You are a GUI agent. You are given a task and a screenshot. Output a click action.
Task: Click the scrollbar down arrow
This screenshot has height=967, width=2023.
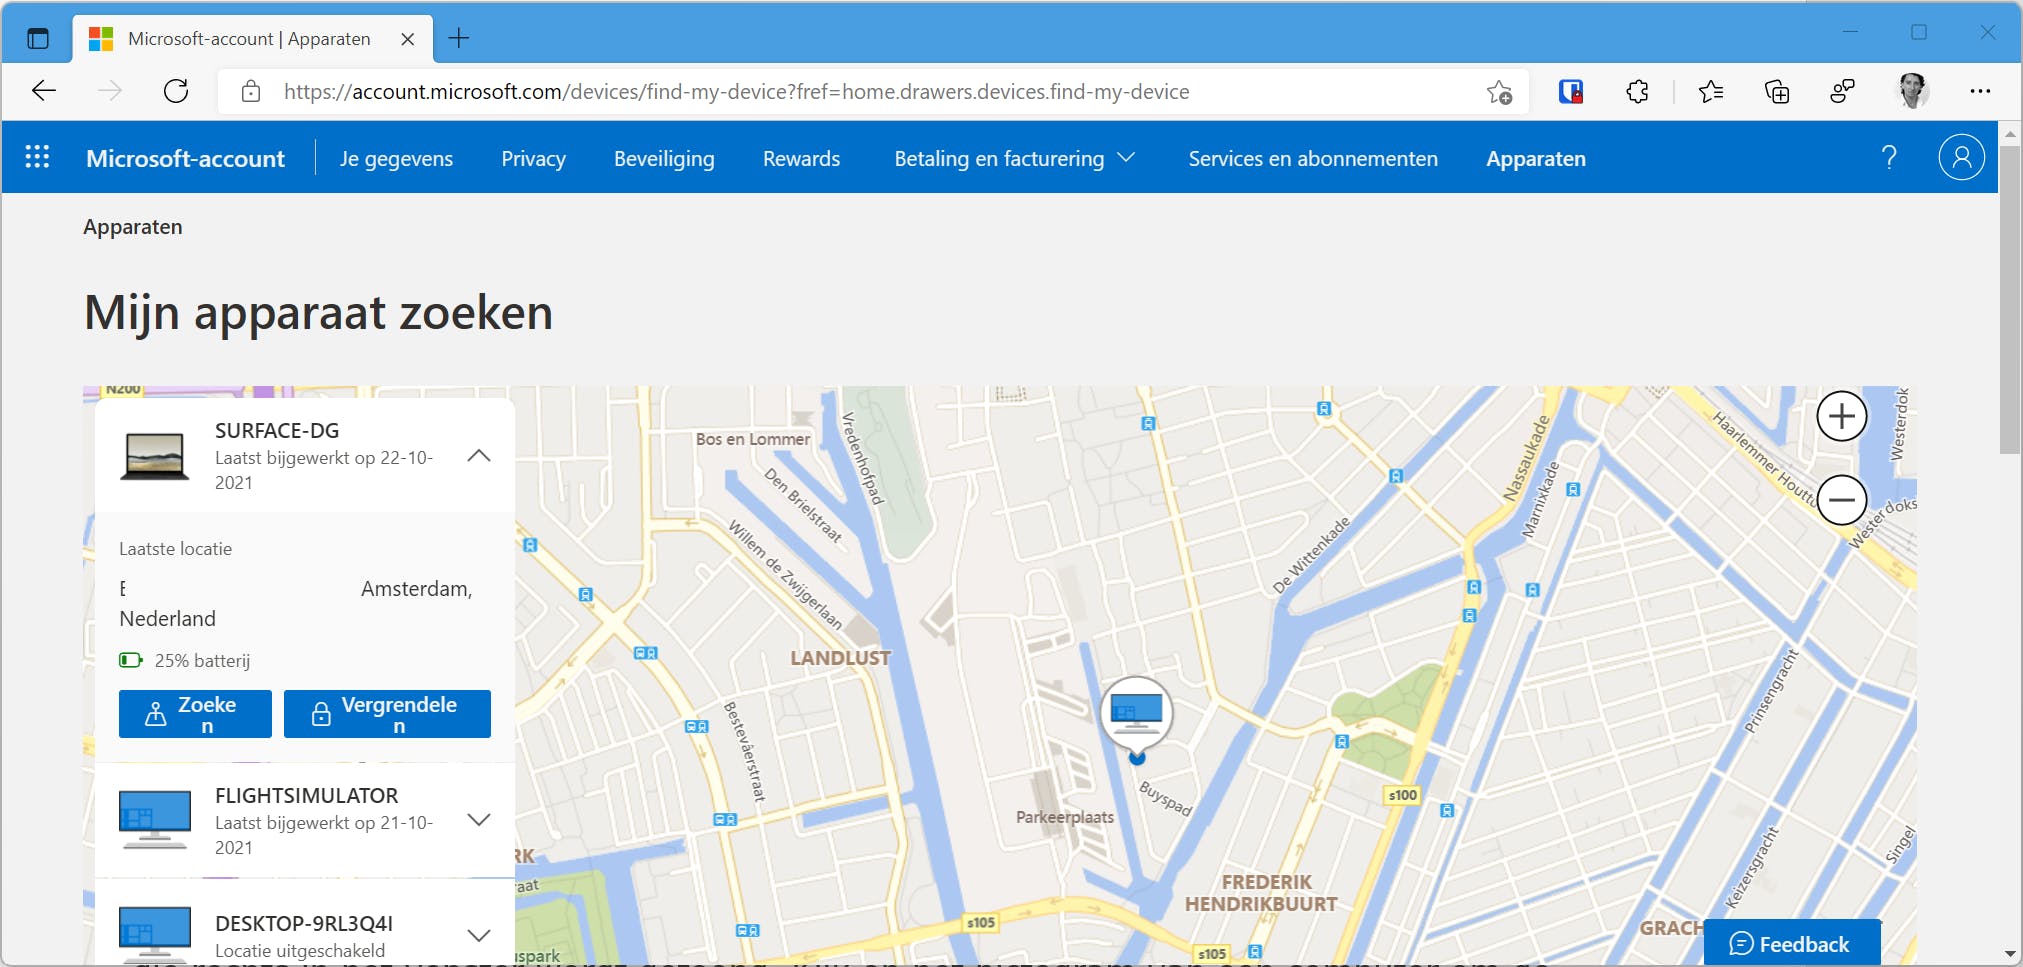pyautogui.click(x=2010, y=954)
